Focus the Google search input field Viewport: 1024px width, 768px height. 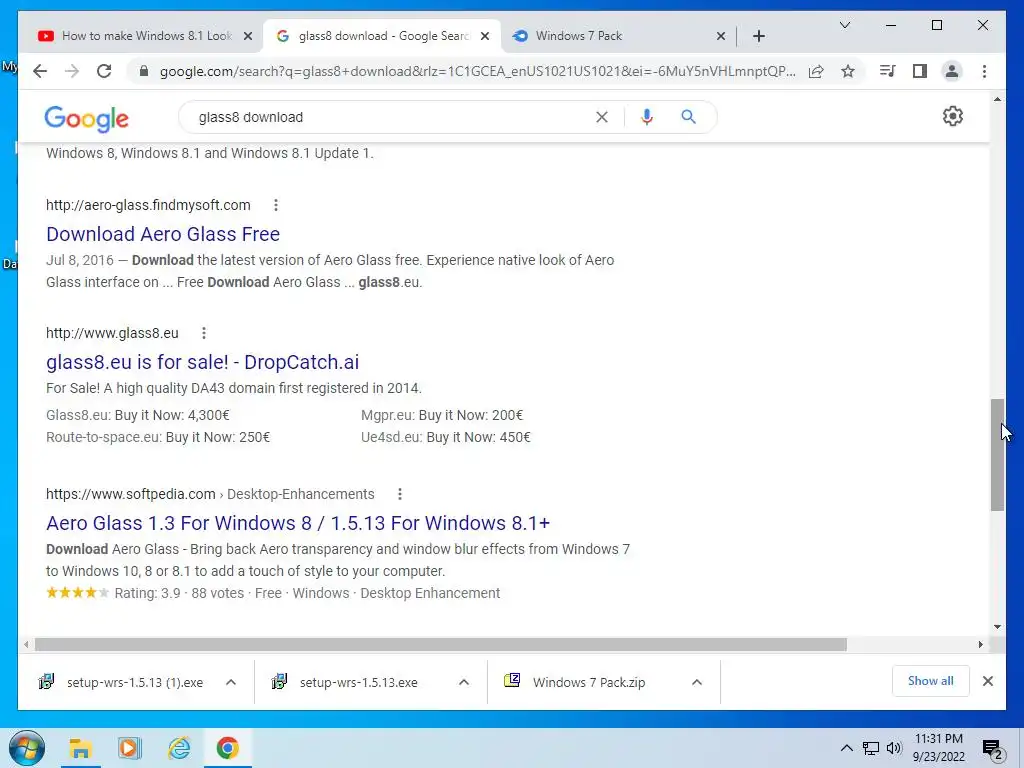click(392, 117)
